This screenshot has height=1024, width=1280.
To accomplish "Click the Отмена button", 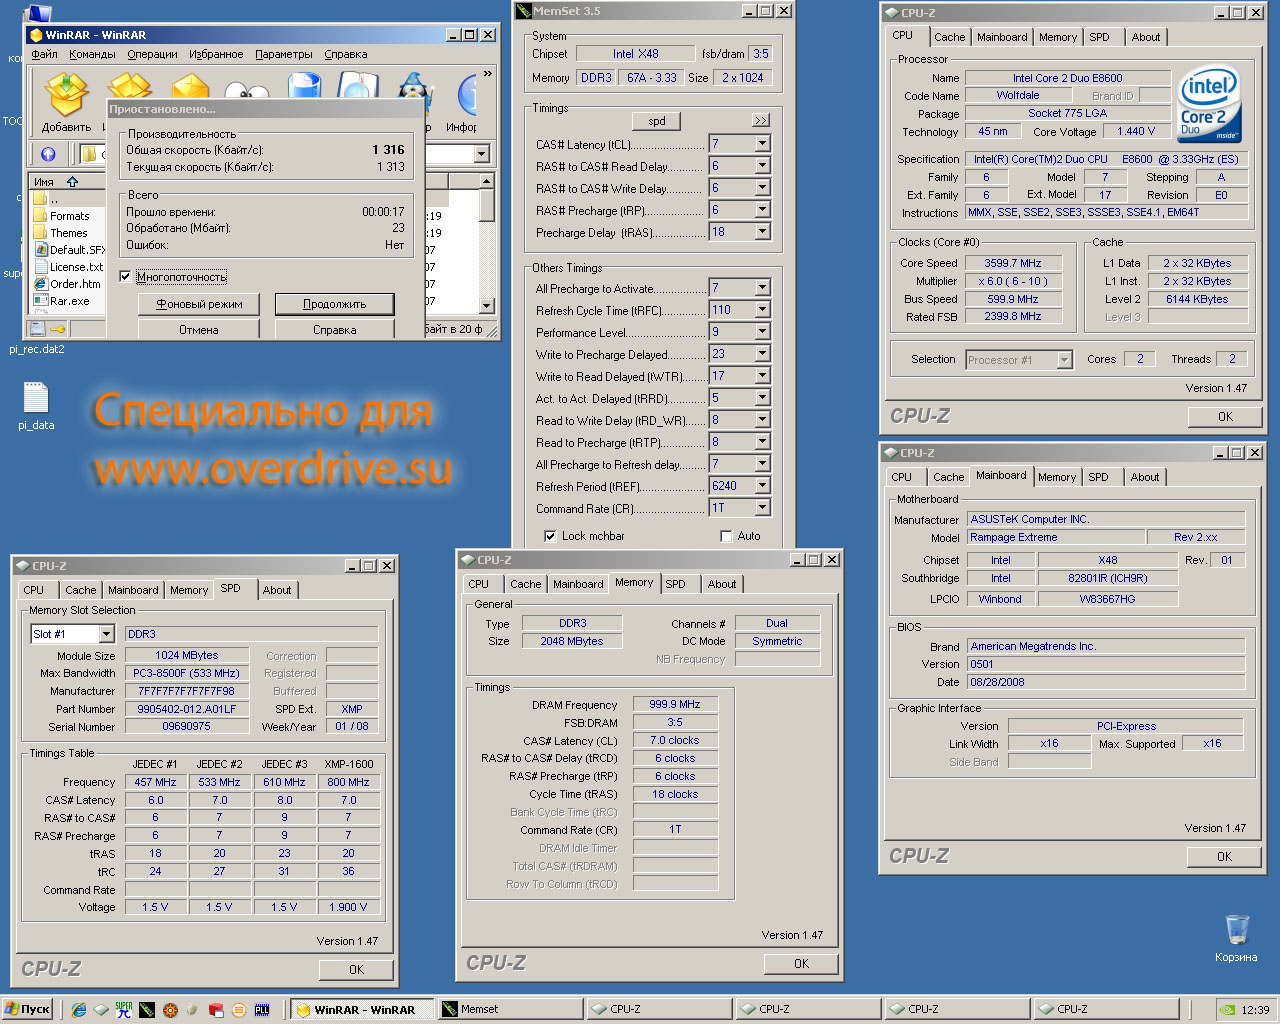I will pyautogui.click(x=199, y=330).
